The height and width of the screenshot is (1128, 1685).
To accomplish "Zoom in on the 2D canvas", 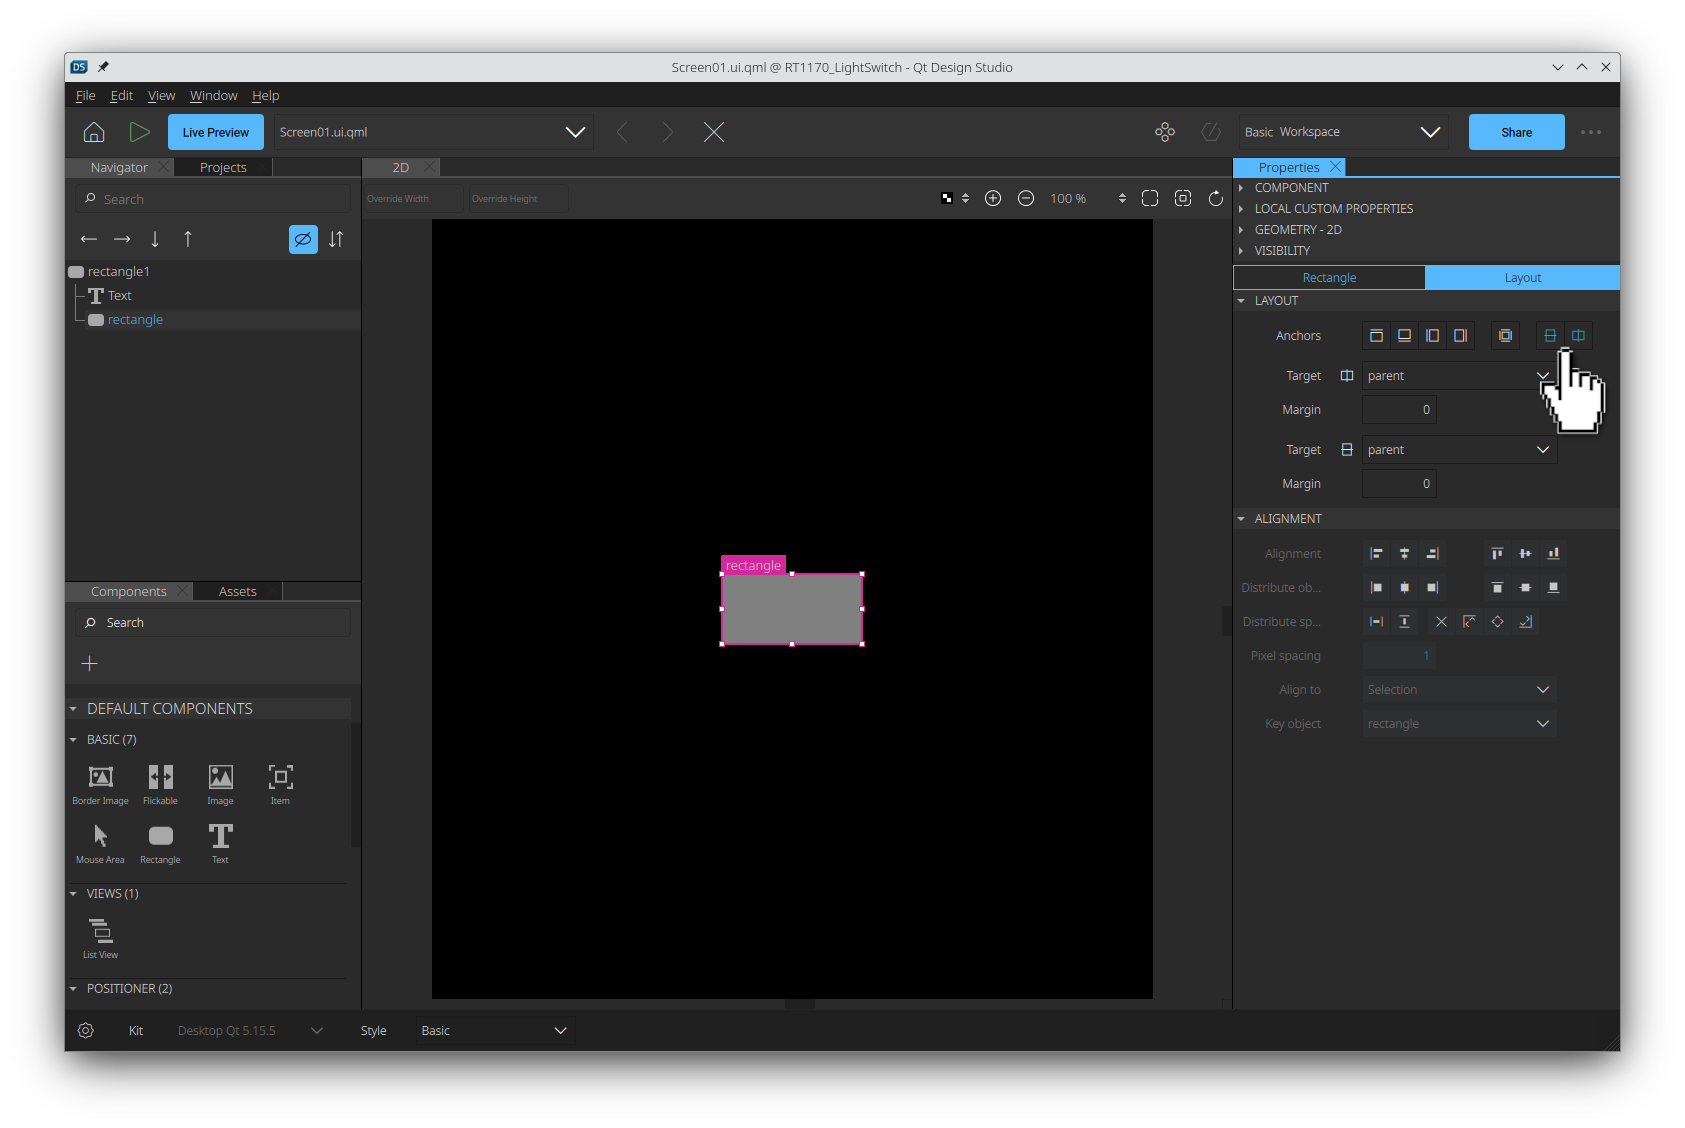I will pos(994,198).
